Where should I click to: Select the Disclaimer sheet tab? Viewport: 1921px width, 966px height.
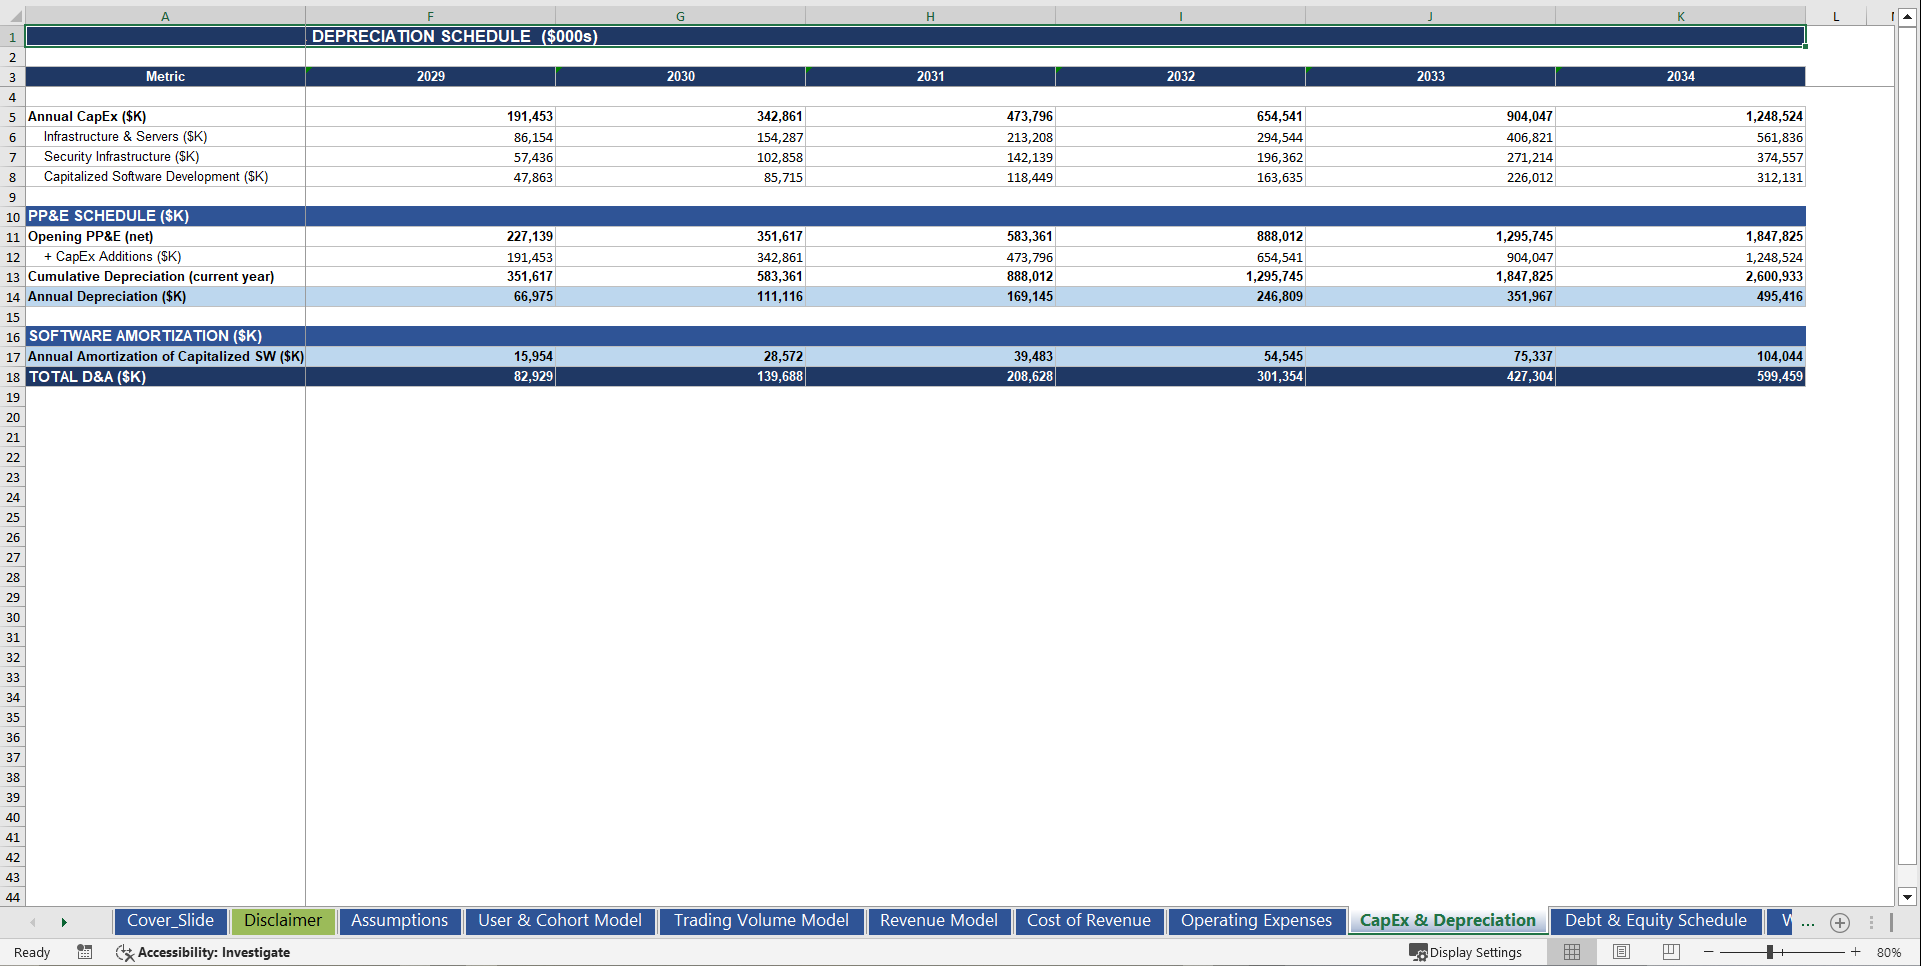(283, 921)
